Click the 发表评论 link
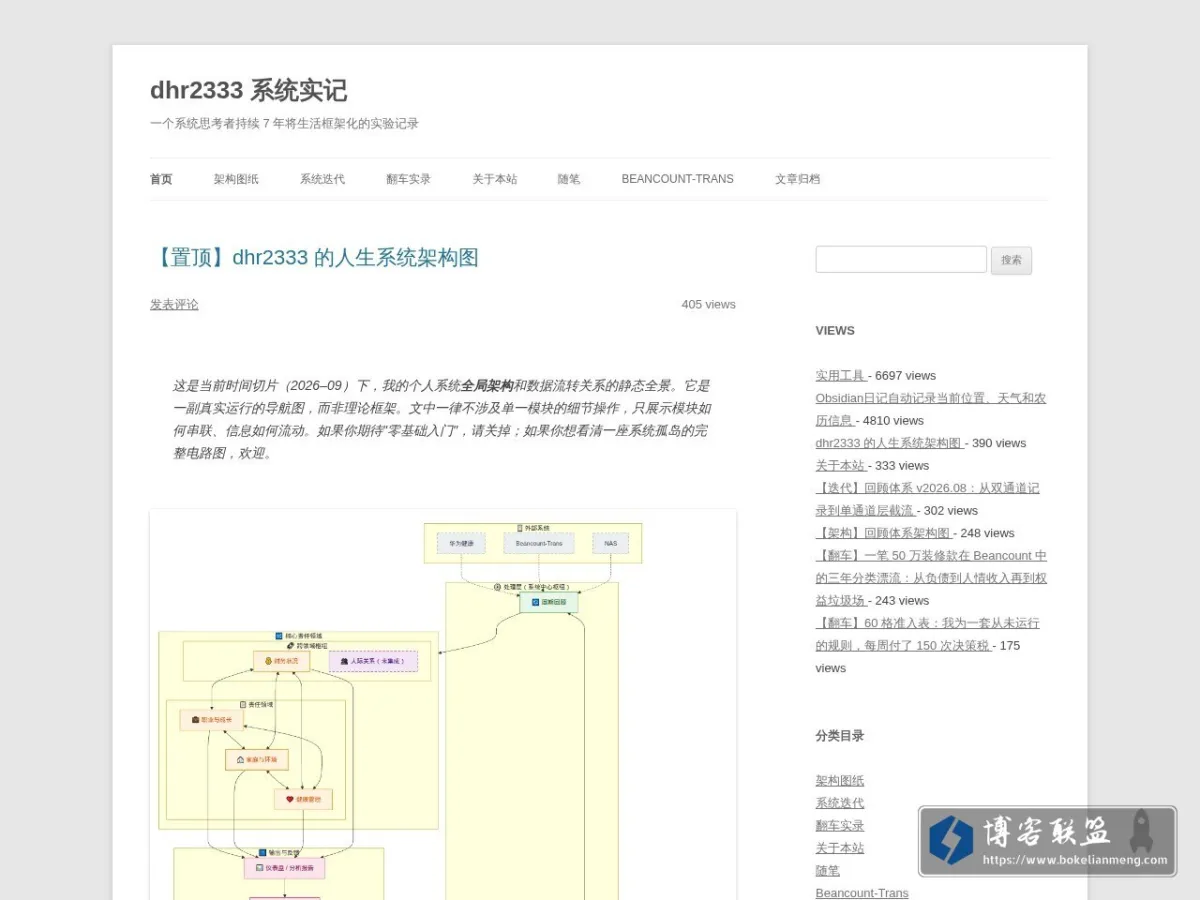The height and width of the screenshot is (900, 1200). (174, 304)
